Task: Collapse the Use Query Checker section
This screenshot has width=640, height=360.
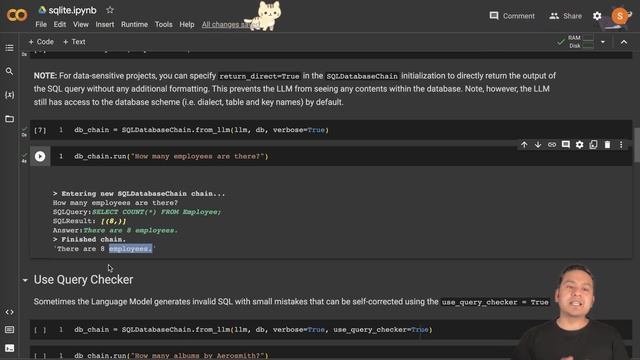Action: (x=25, y=280)
